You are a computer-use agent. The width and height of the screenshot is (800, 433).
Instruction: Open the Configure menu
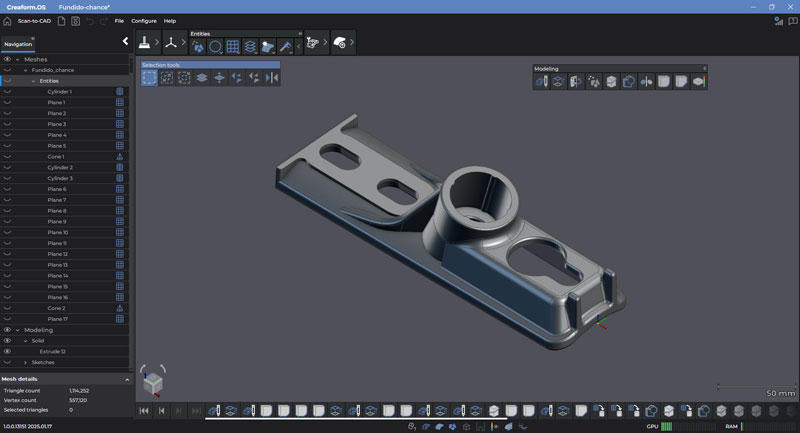144,20
